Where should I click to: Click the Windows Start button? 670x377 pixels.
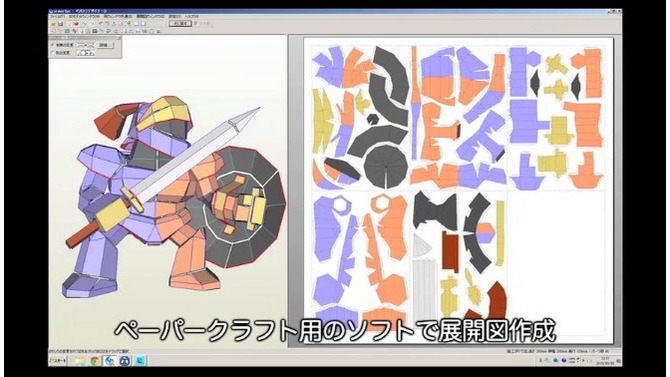click(58, 361)
